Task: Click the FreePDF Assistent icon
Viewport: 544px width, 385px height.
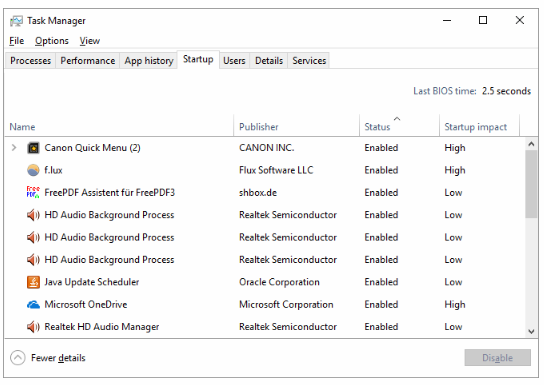Action: point(33,192)
